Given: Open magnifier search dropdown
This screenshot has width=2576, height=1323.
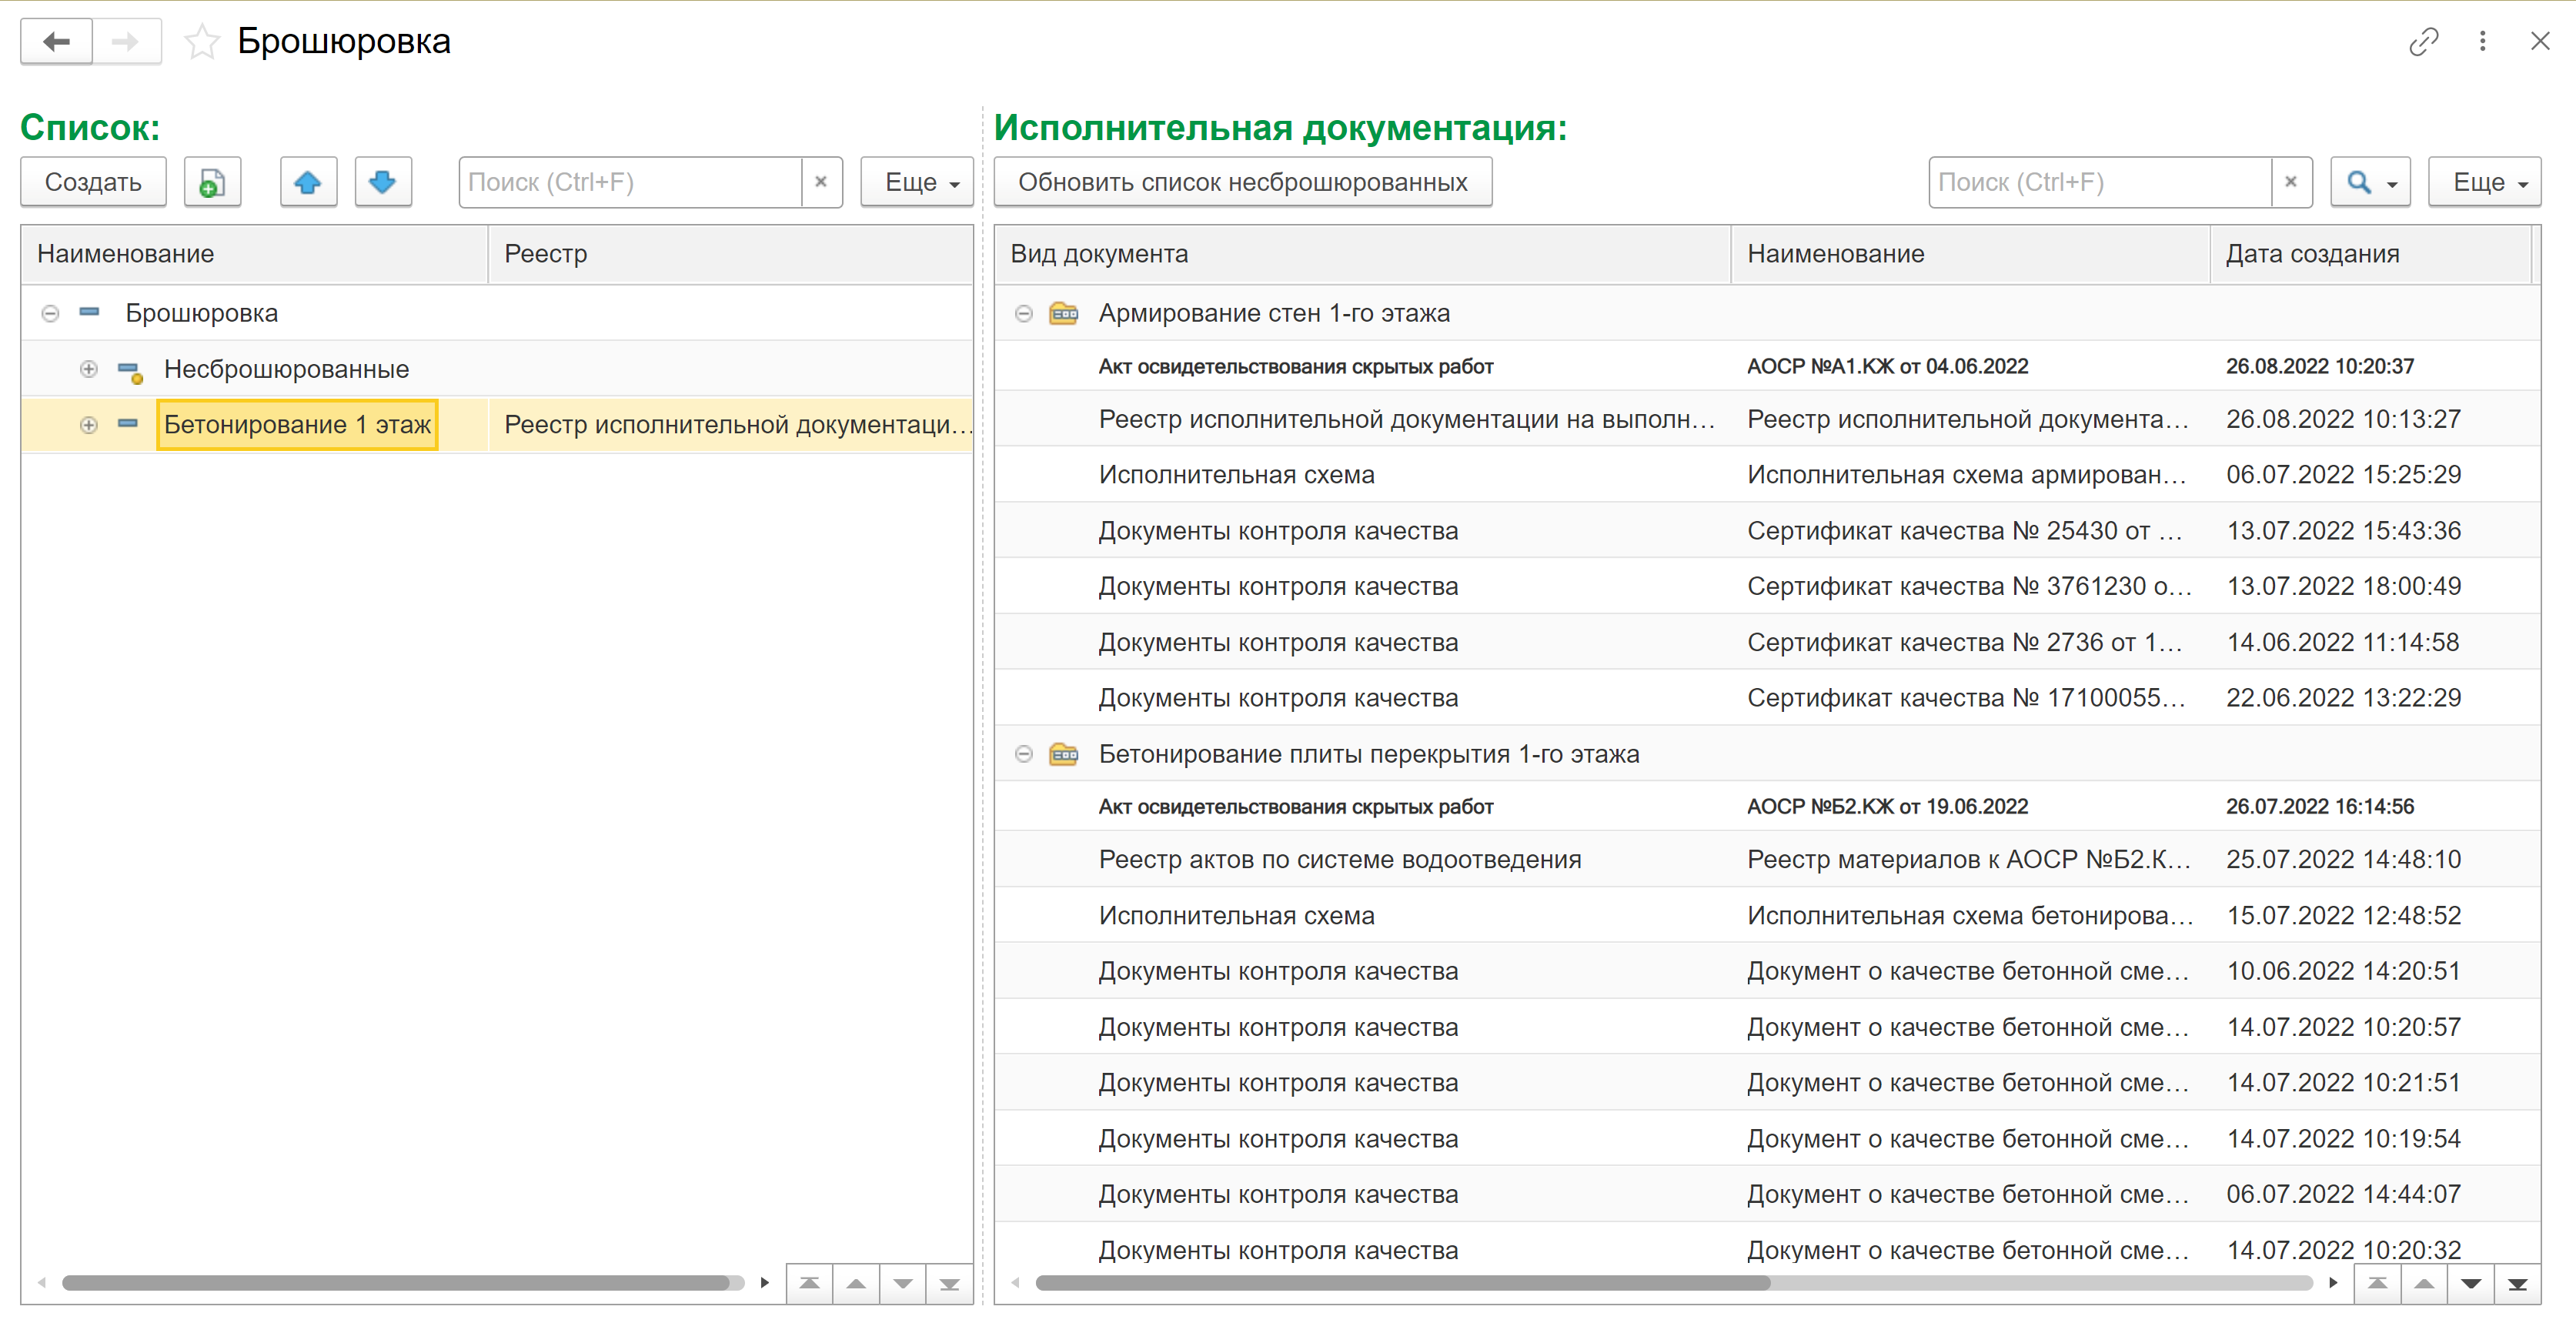Looking at the screenshot, I should (x=2369, y=182).
